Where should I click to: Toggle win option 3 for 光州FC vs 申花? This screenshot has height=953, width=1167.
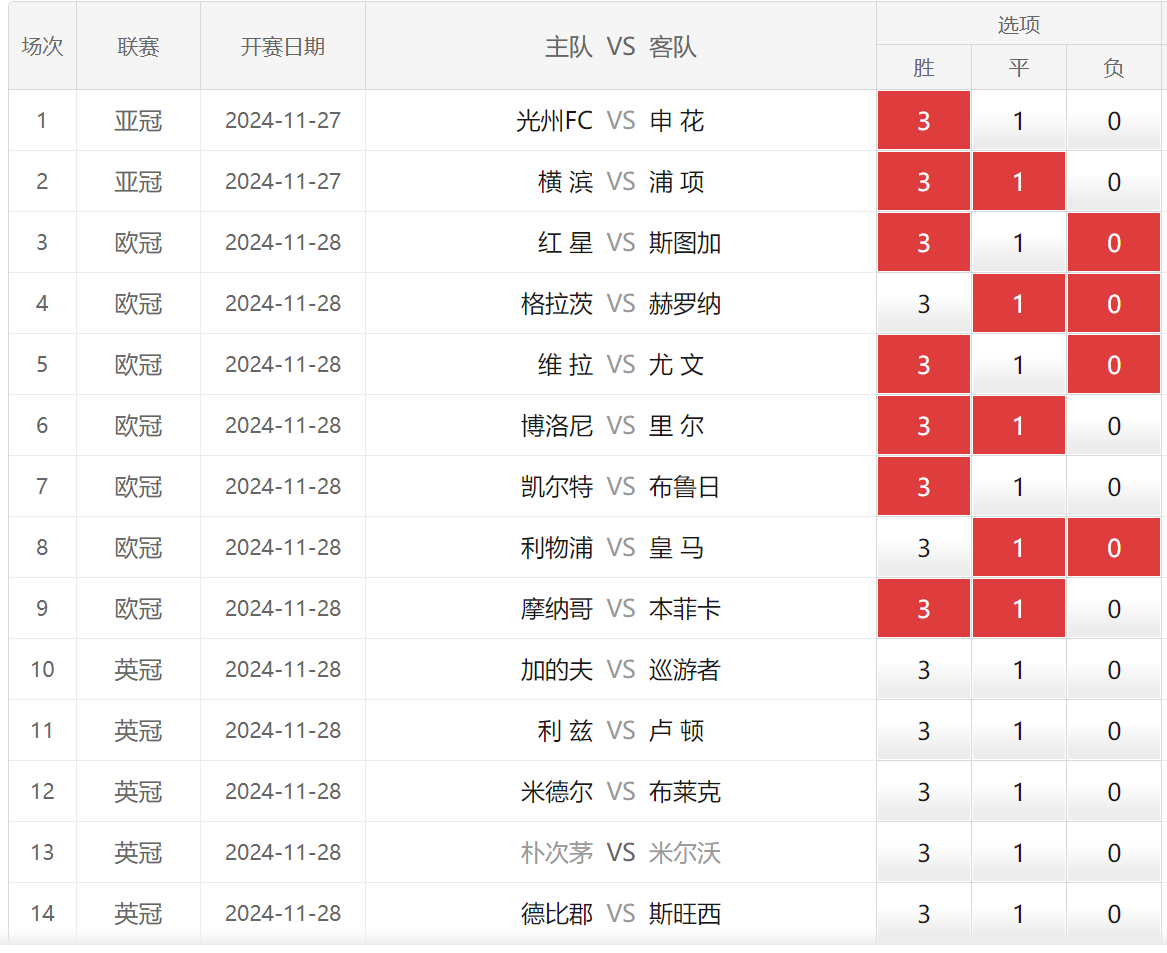[924, 121]
